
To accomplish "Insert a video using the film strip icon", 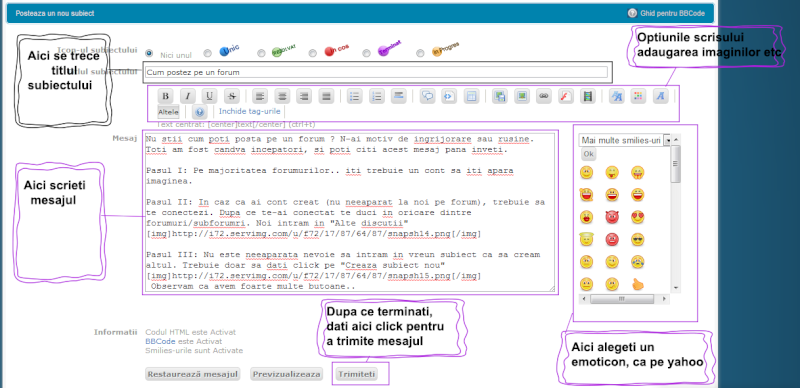I will [x=588, y=96].
